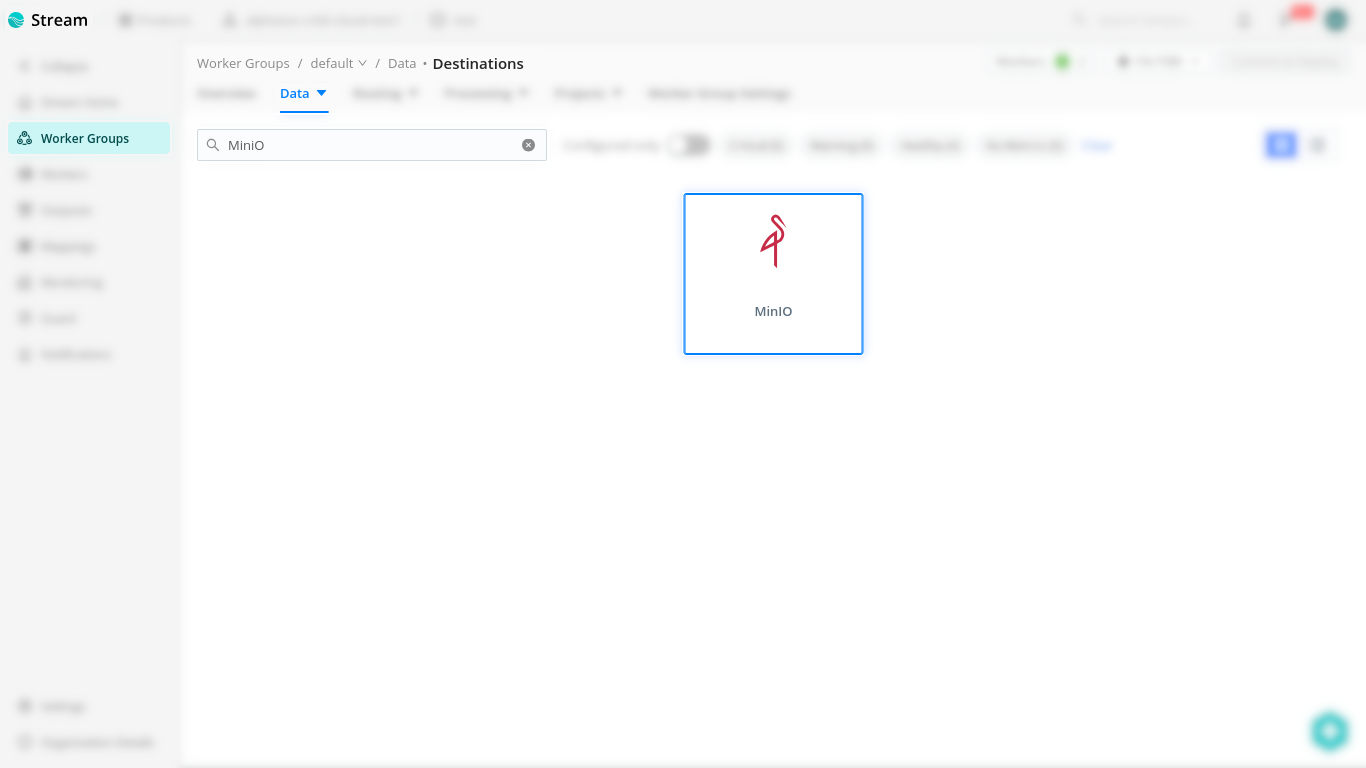
Task: Open the MinIO destination tile
Action: [773, 274]
